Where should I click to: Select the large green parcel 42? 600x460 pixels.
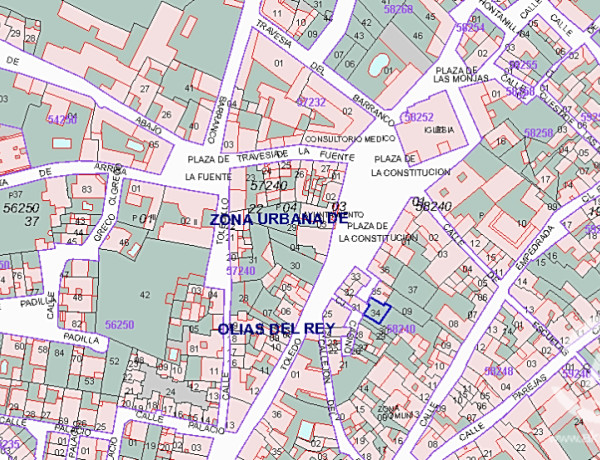click(x=146, y=294)
